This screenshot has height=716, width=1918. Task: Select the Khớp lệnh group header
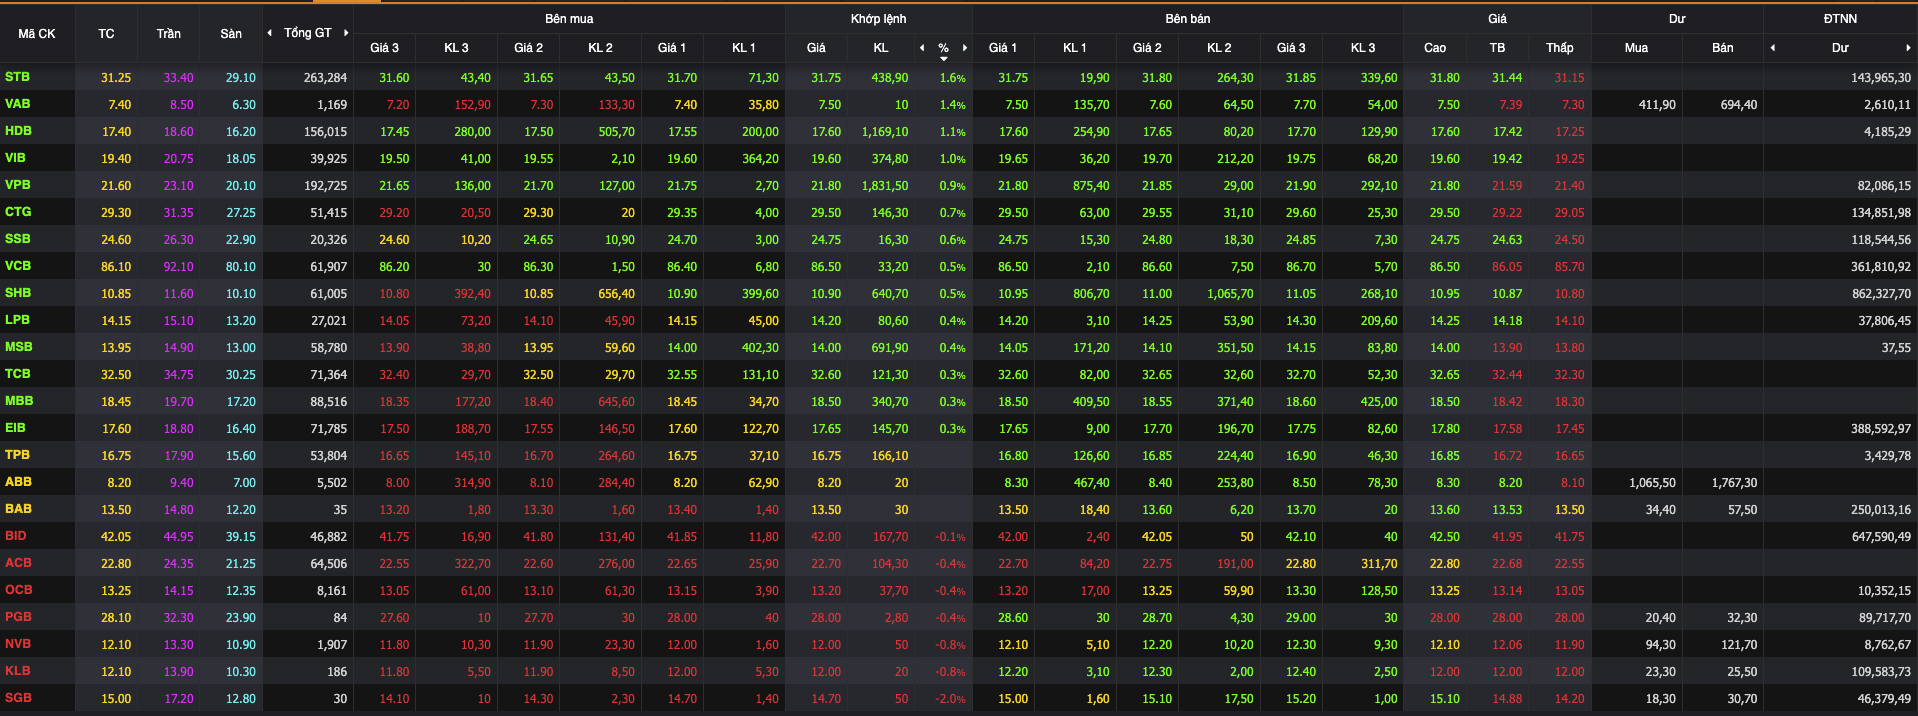tap(878, 19)
